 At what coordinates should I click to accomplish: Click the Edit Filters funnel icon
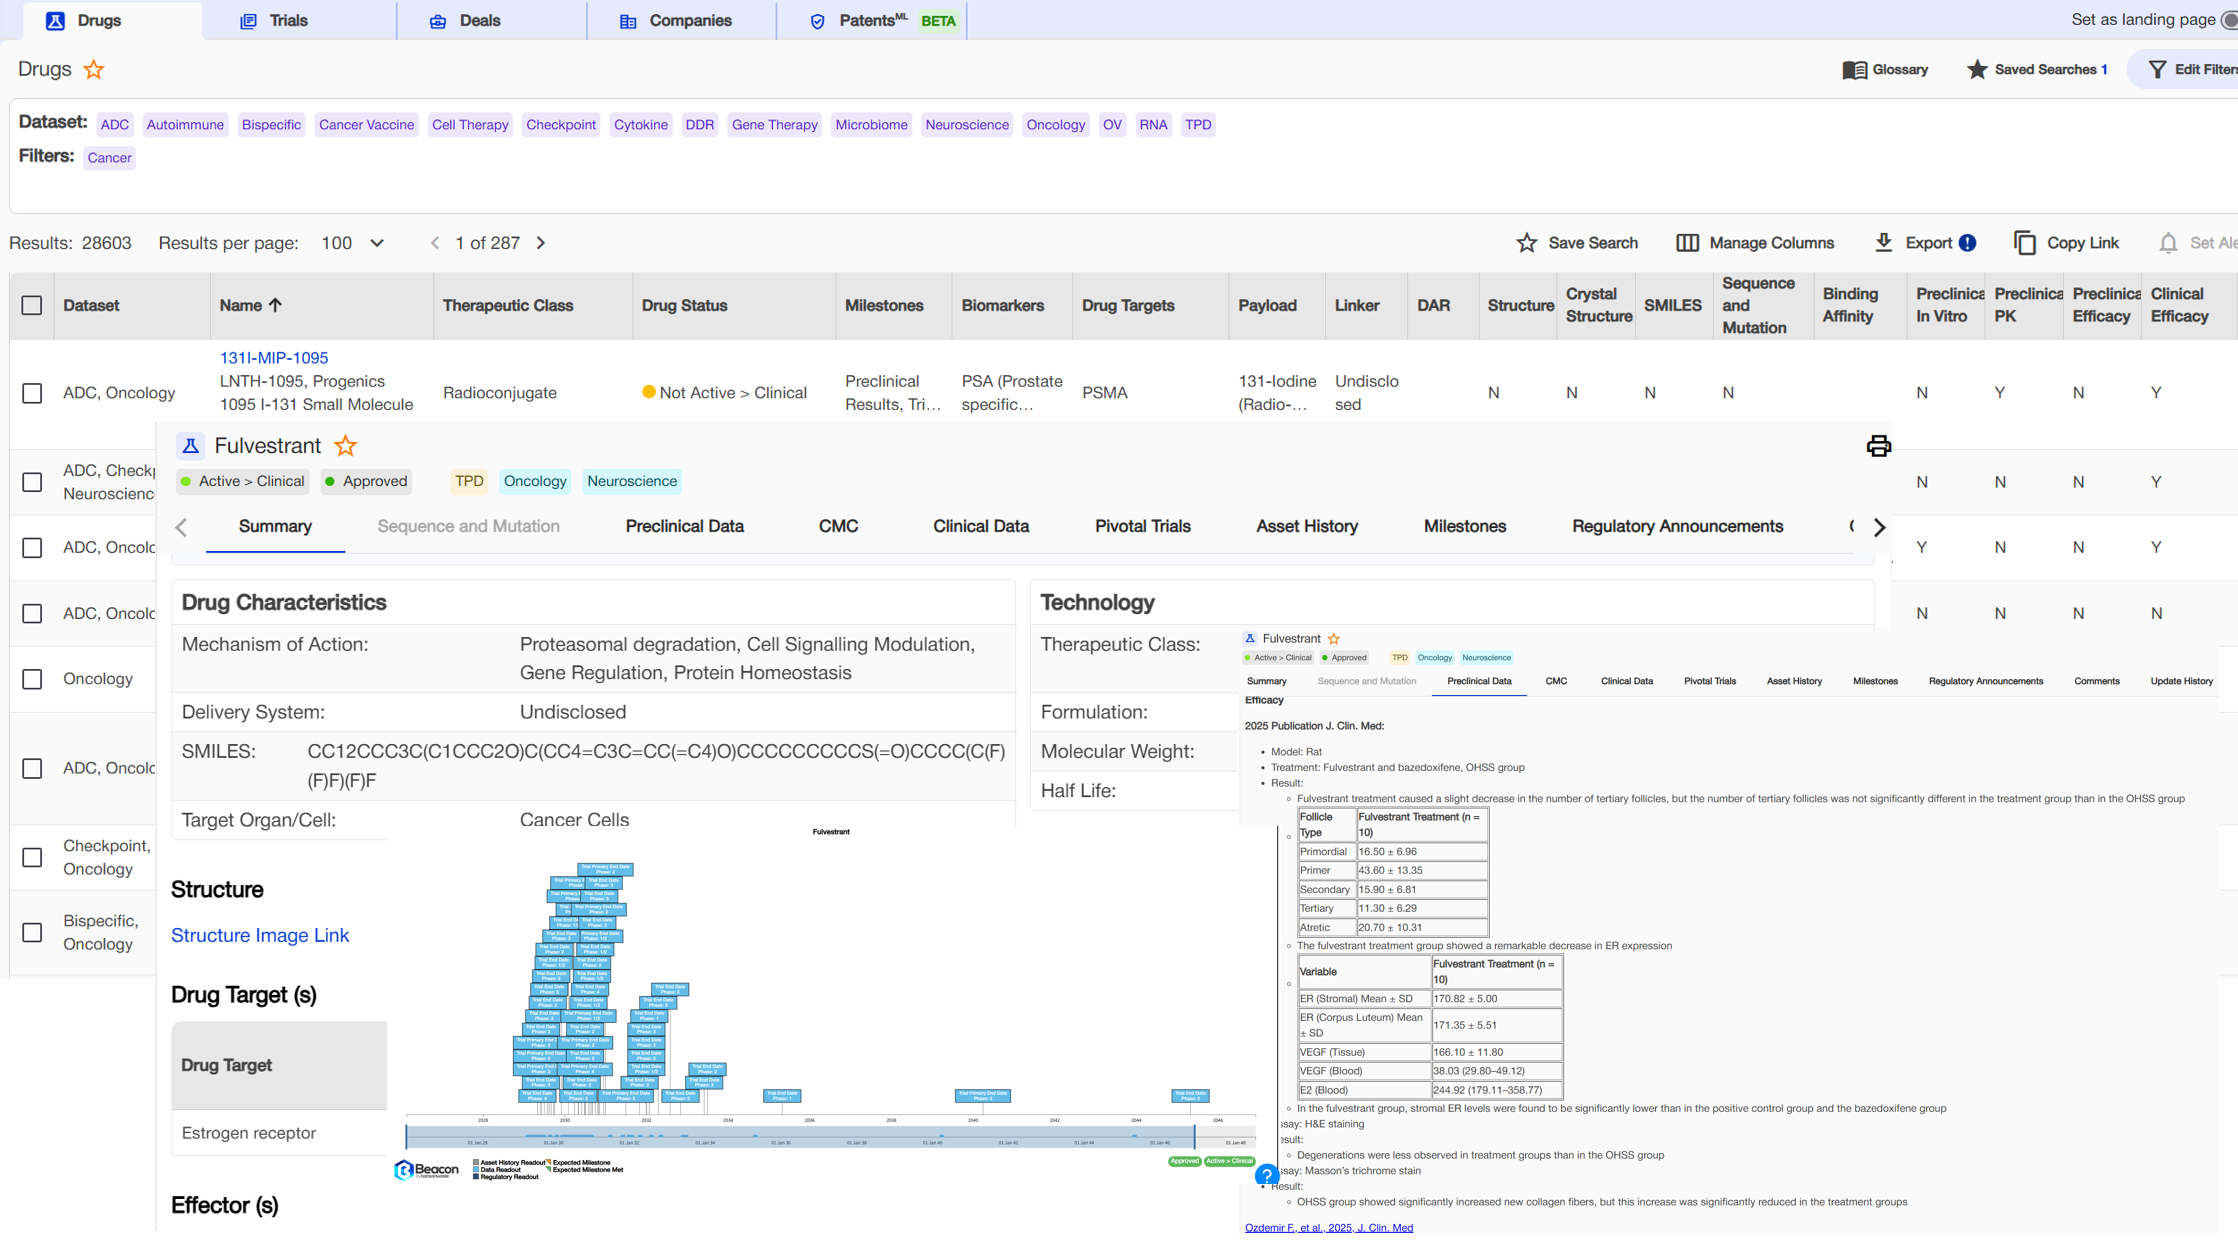coord(2157,70)
